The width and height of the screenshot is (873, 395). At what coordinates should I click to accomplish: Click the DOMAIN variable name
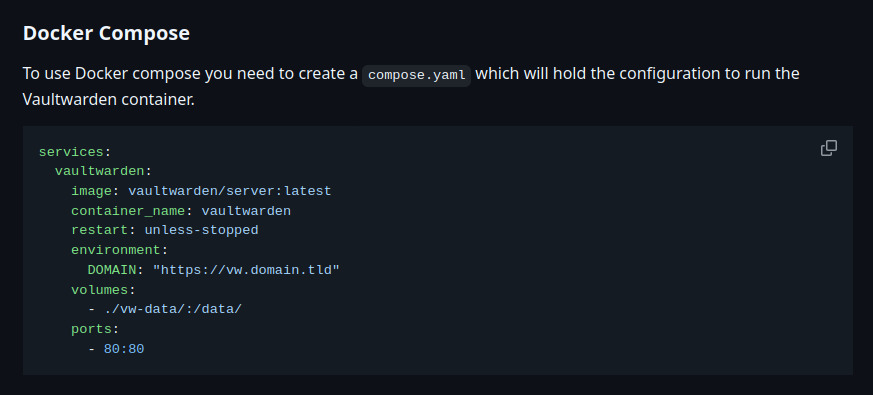pos(111,270)
